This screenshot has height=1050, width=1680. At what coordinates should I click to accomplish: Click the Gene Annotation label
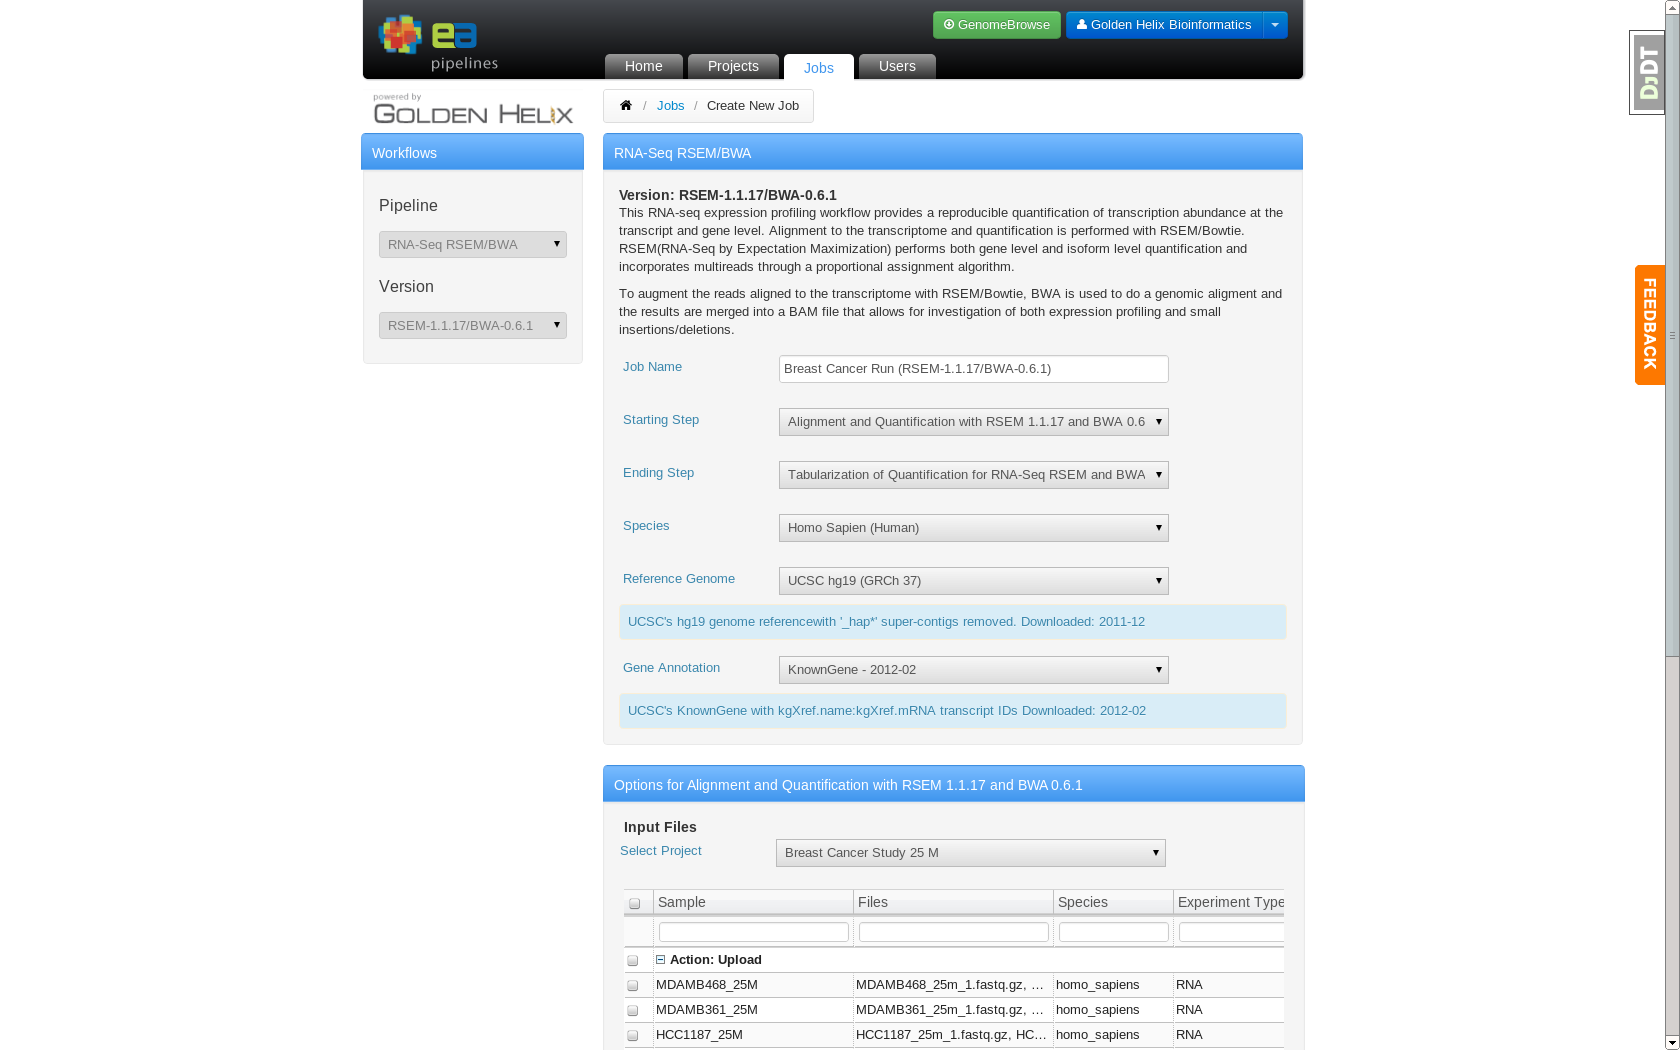[x=671, y=668]
